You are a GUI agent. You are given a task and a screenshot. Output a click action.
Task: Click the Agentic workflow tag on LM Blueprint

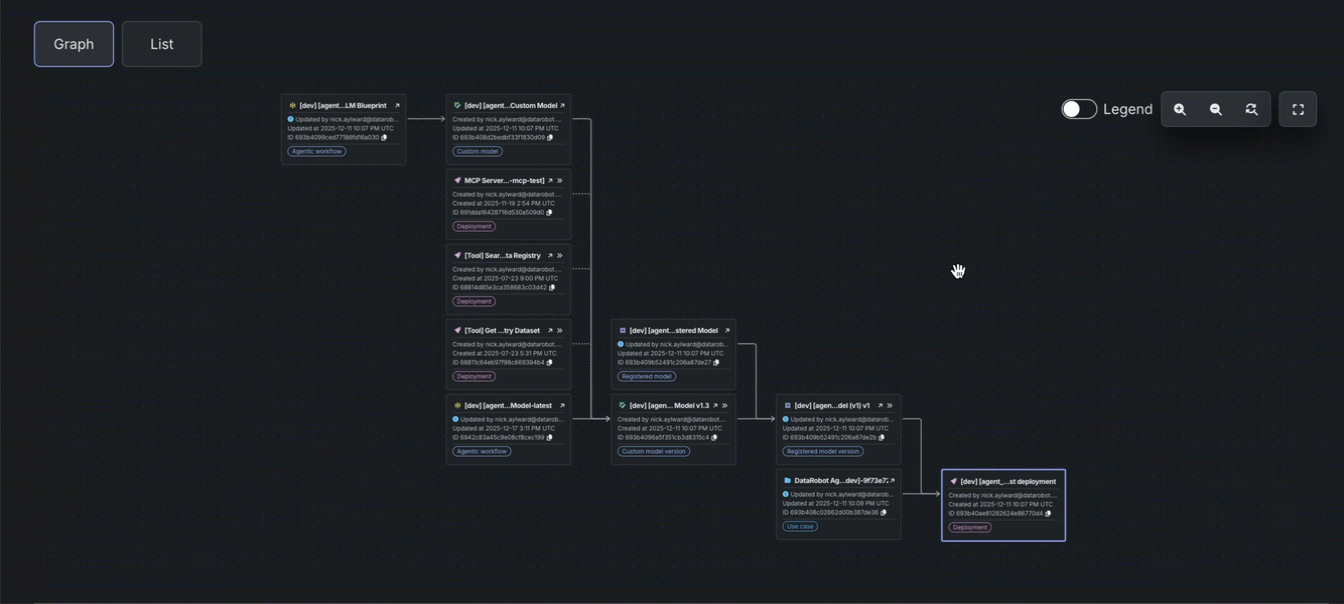[317, 152]
